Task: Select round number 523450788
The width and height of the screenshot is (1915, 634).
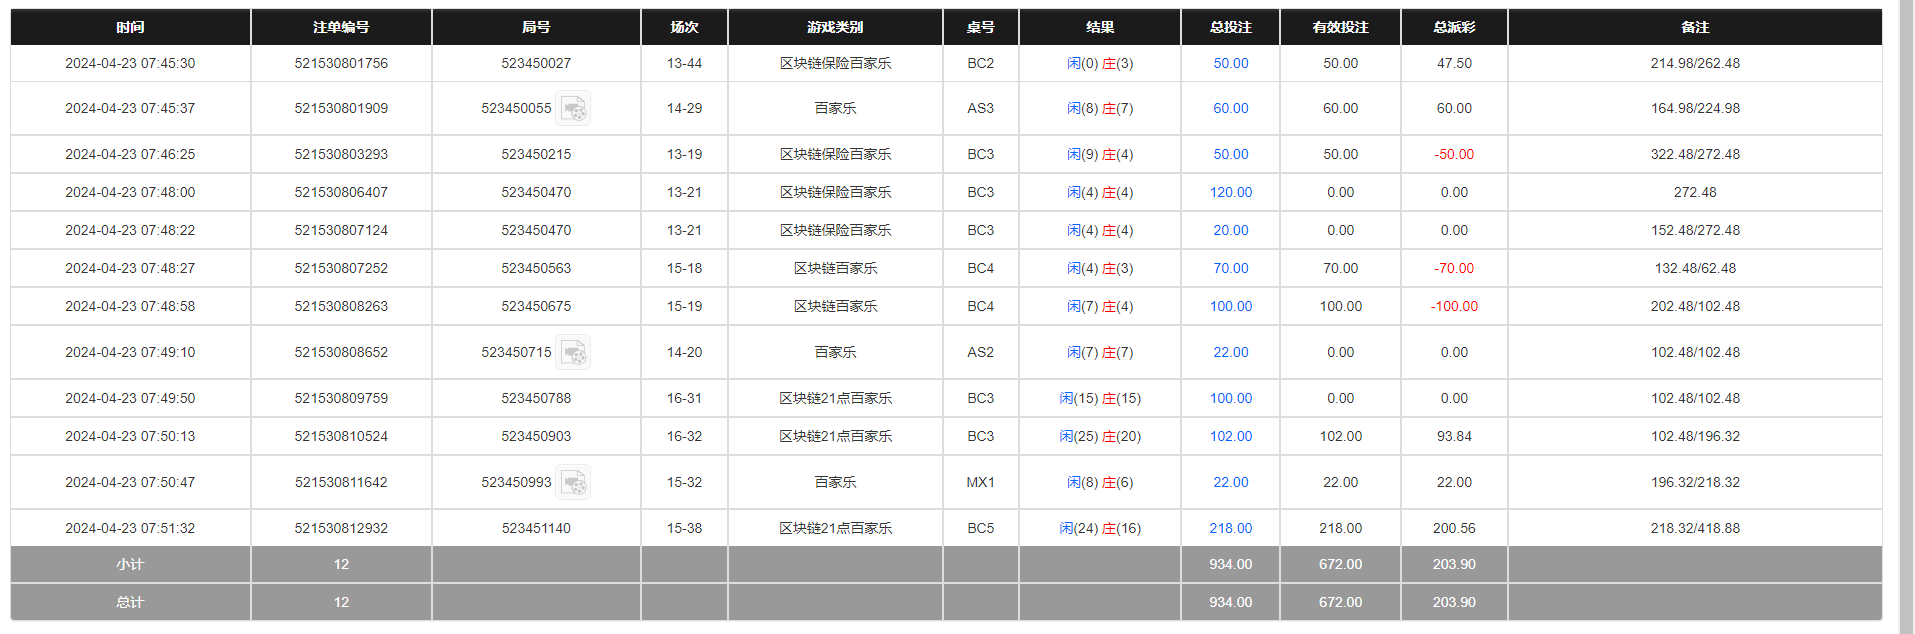Action: point(536,398)
